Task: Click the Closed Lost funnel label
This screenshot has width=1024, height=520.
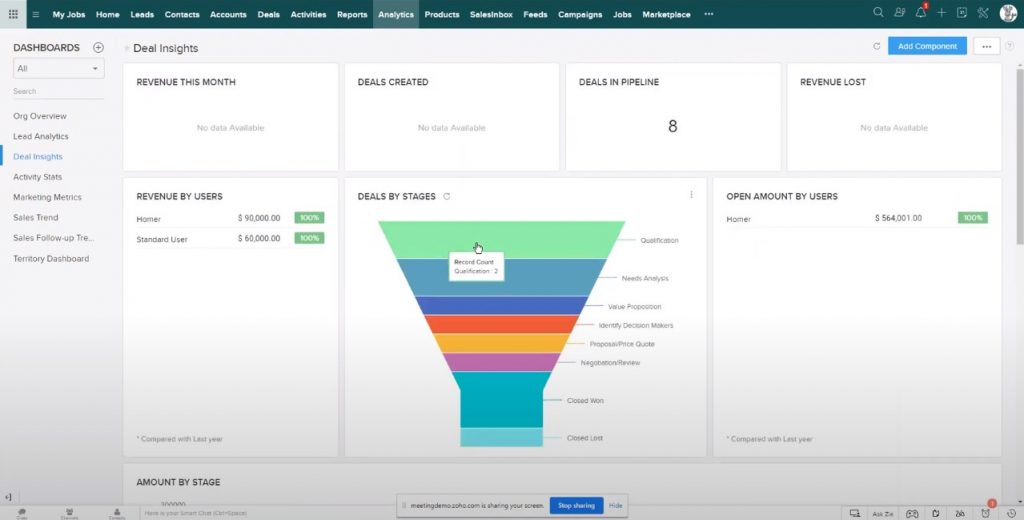Action: pyautogui.click(x=584, y=438)
